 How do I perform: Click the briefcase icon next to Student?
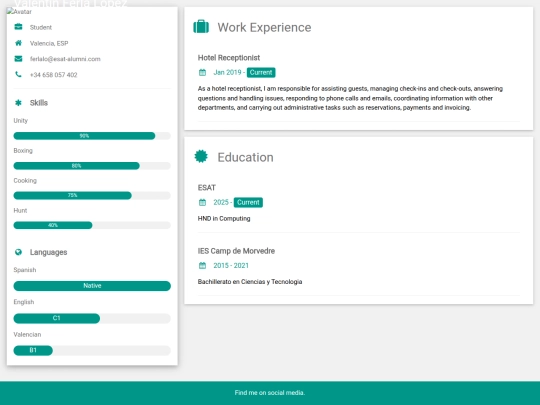coord(18,27)
